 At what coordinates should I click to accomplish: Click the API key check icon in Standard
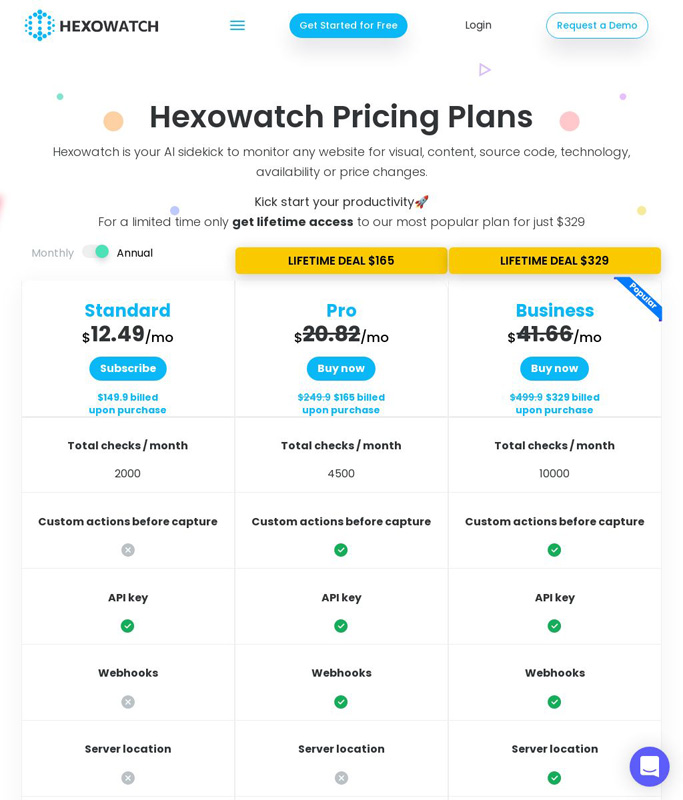coord(127,626)
